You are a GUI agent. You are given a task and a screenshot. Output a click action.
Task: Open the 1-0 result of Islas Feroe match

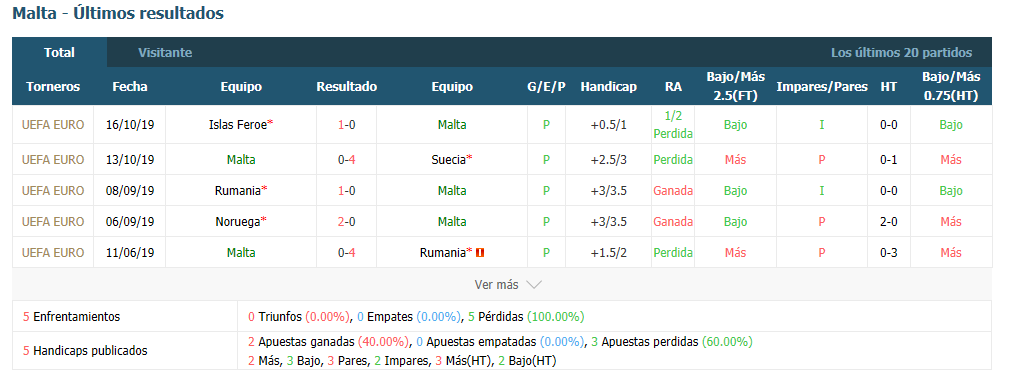click(x=347, y=125)
